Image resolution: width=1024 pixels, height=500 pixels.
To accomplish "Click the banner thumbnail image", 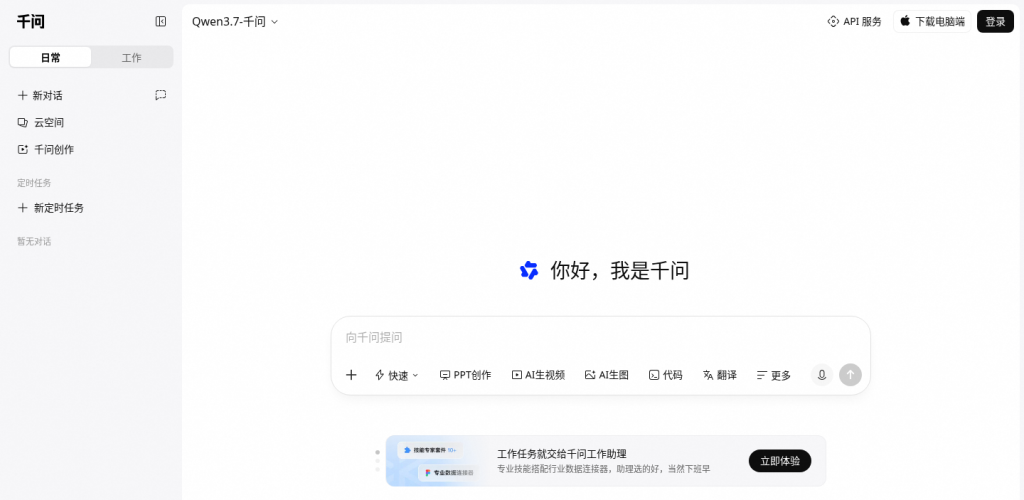I will click(438, 461).
